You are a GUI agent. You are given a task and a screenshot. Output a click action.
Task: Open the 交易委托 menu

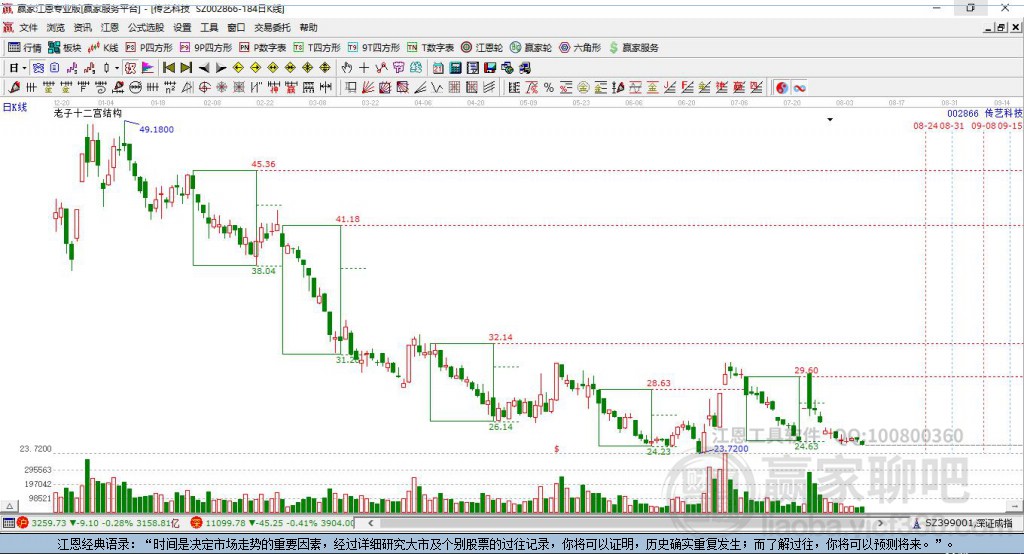click(x=272, y=27)
